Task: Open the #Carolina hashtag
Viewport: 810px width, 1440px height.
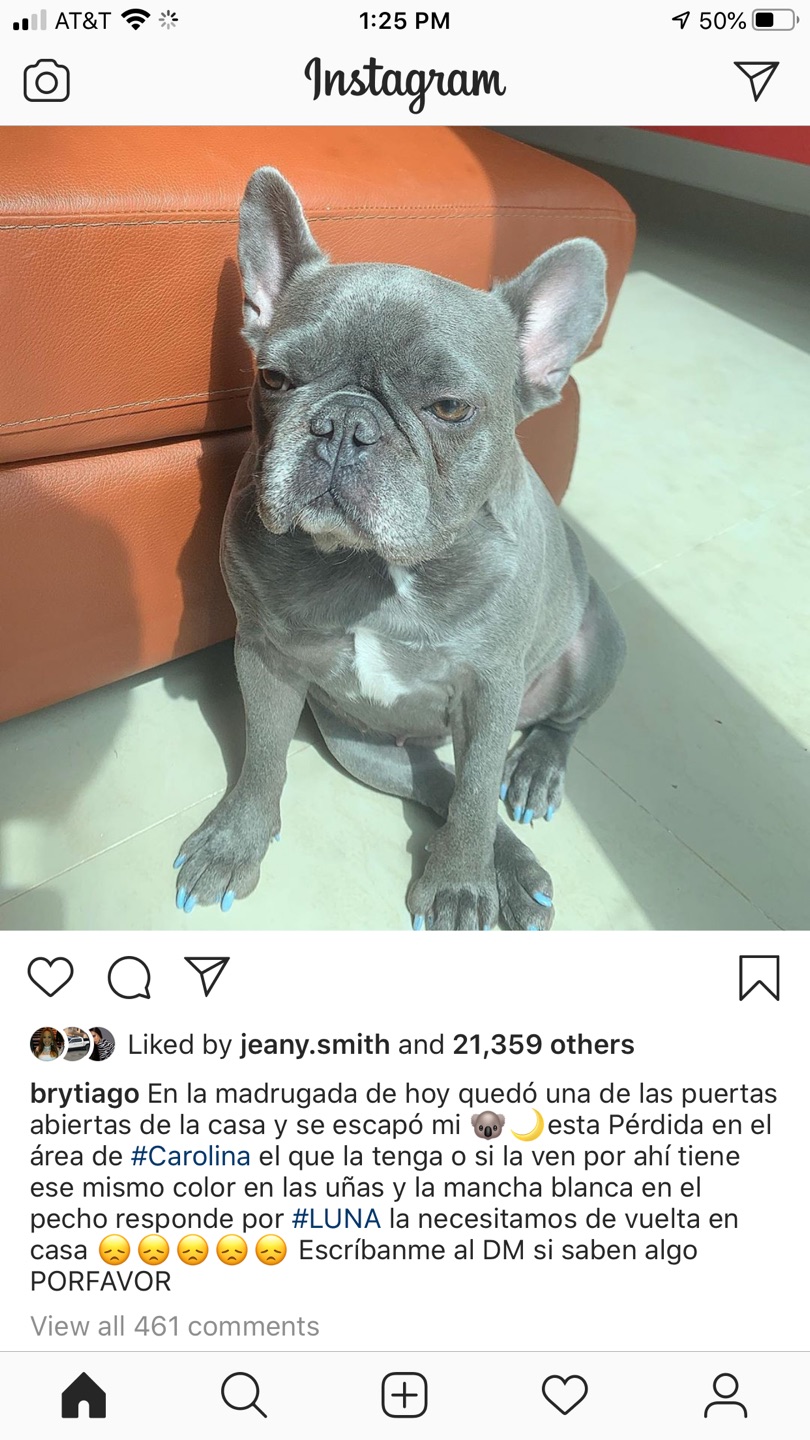Action: (x=190, y=1157)
